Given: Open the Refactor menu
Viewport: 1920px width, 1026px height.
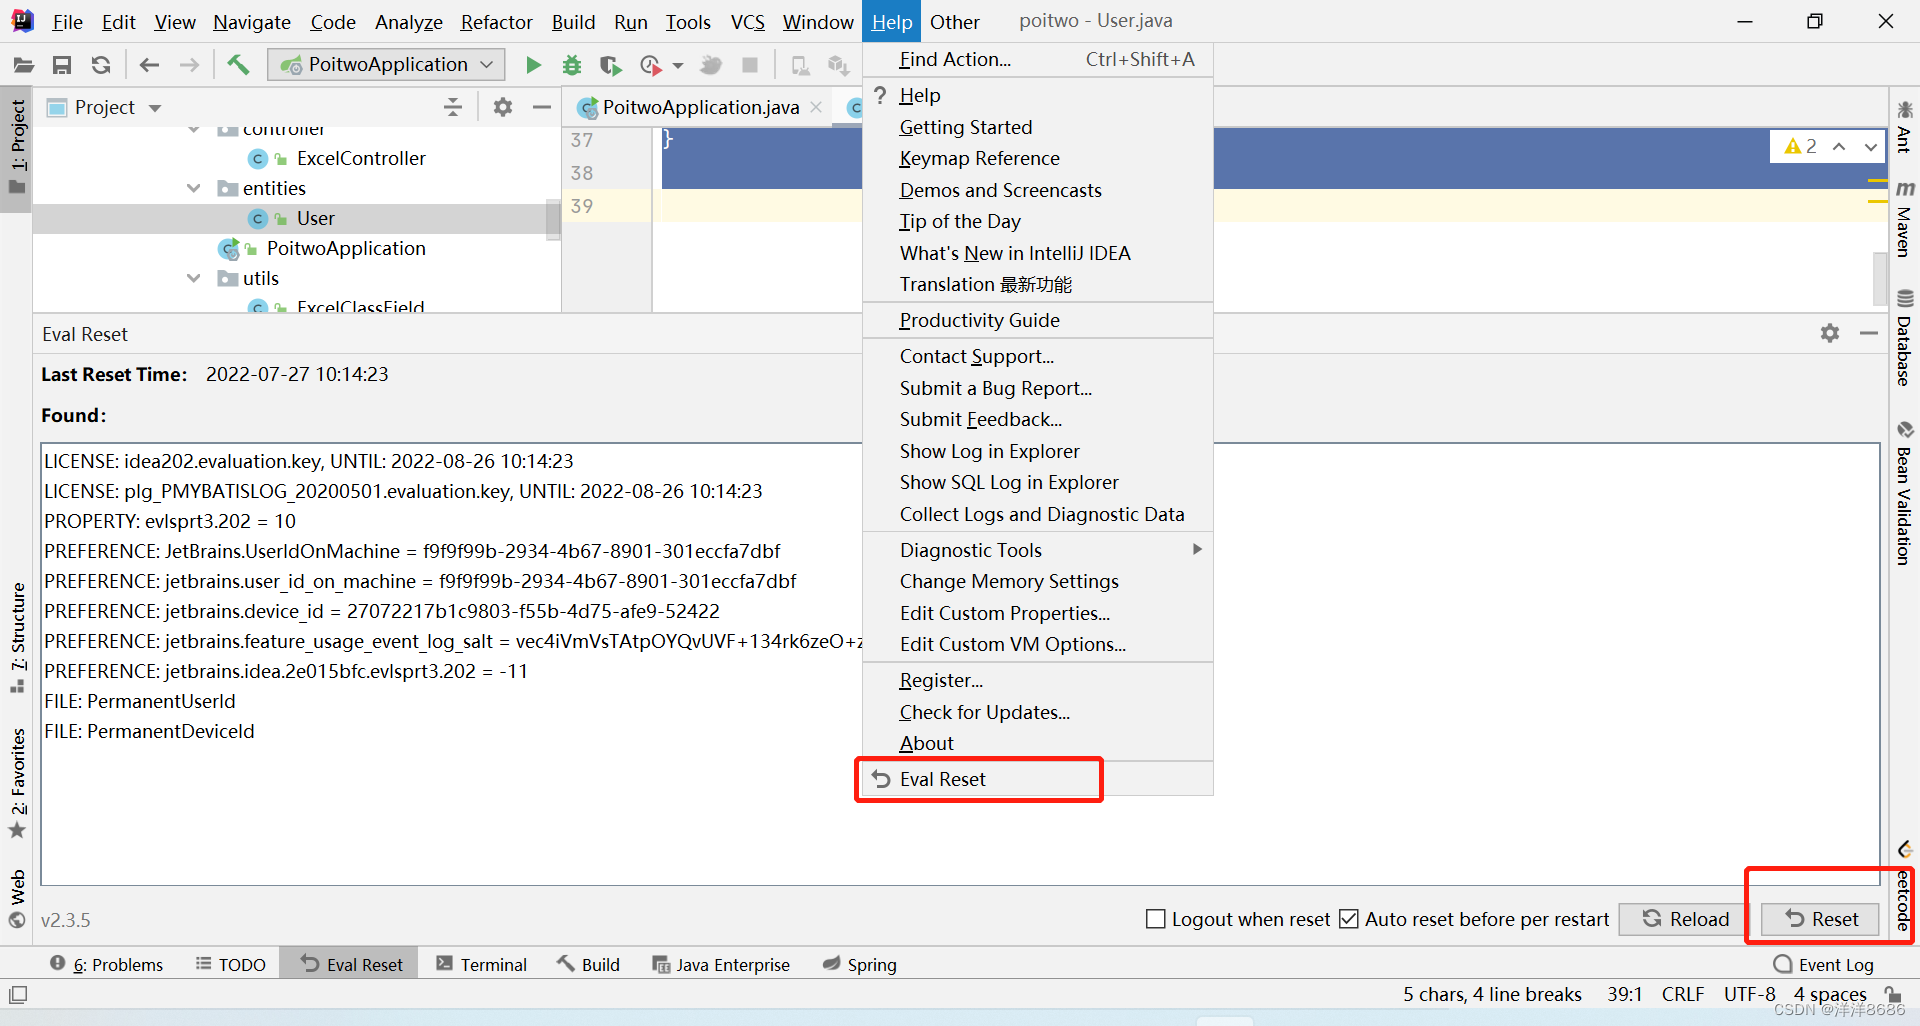Looking at the screenshot, I should coord(496,22).
